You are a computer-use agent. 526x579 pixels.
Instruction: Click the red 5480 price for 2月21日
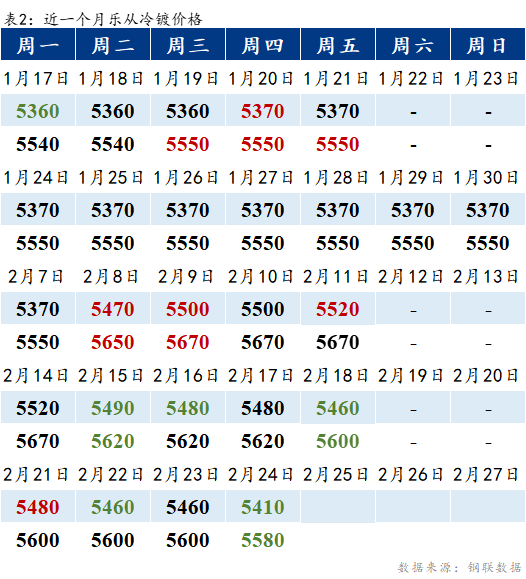pyautogui.click(x=38, y=507)
